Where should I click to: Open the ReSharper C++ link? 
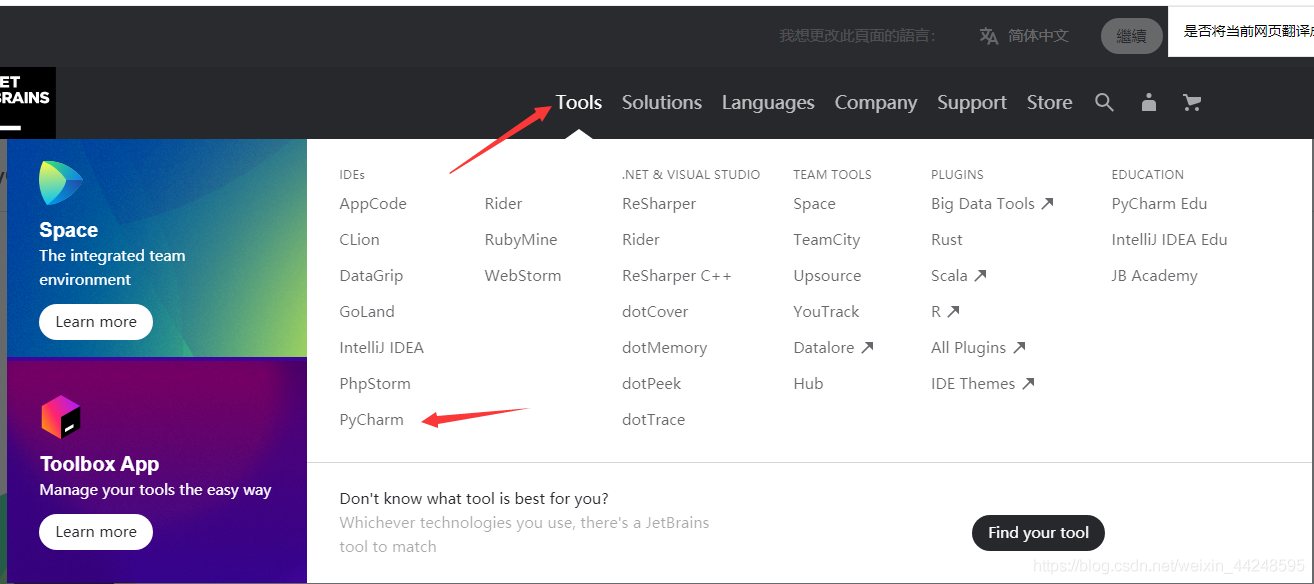click(677, 276)
